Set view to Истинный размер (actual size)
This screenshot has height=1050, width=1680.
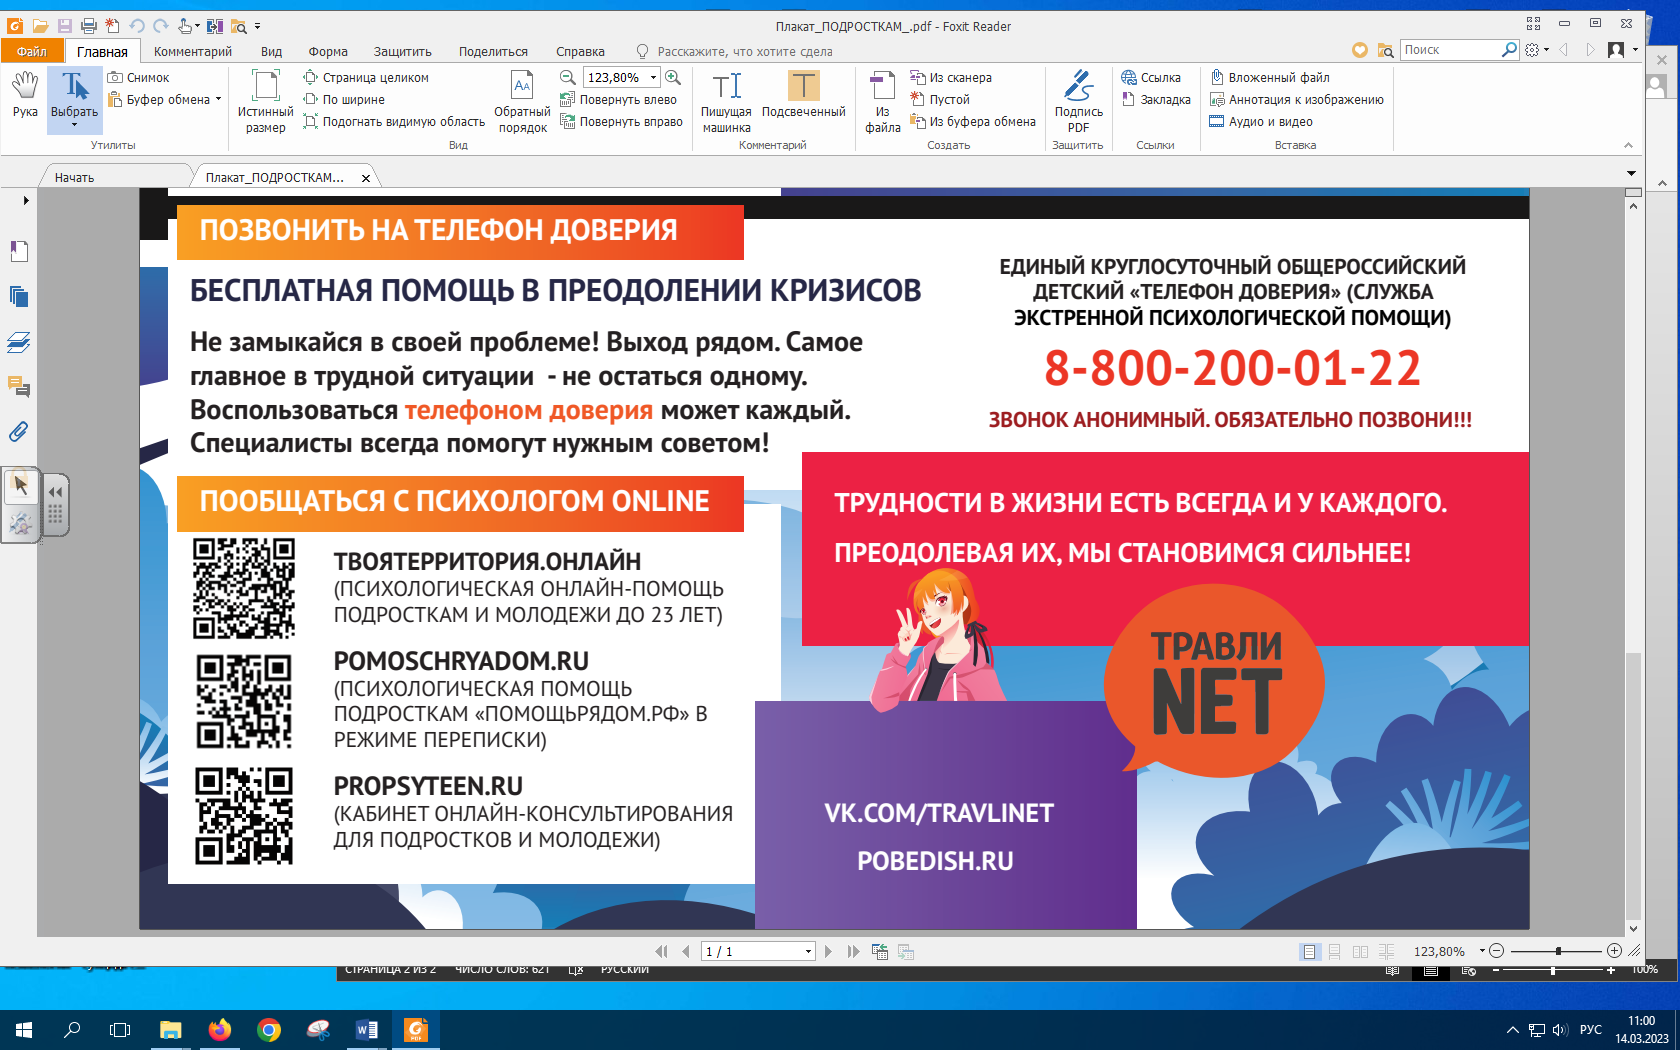[x=265, y=101]
